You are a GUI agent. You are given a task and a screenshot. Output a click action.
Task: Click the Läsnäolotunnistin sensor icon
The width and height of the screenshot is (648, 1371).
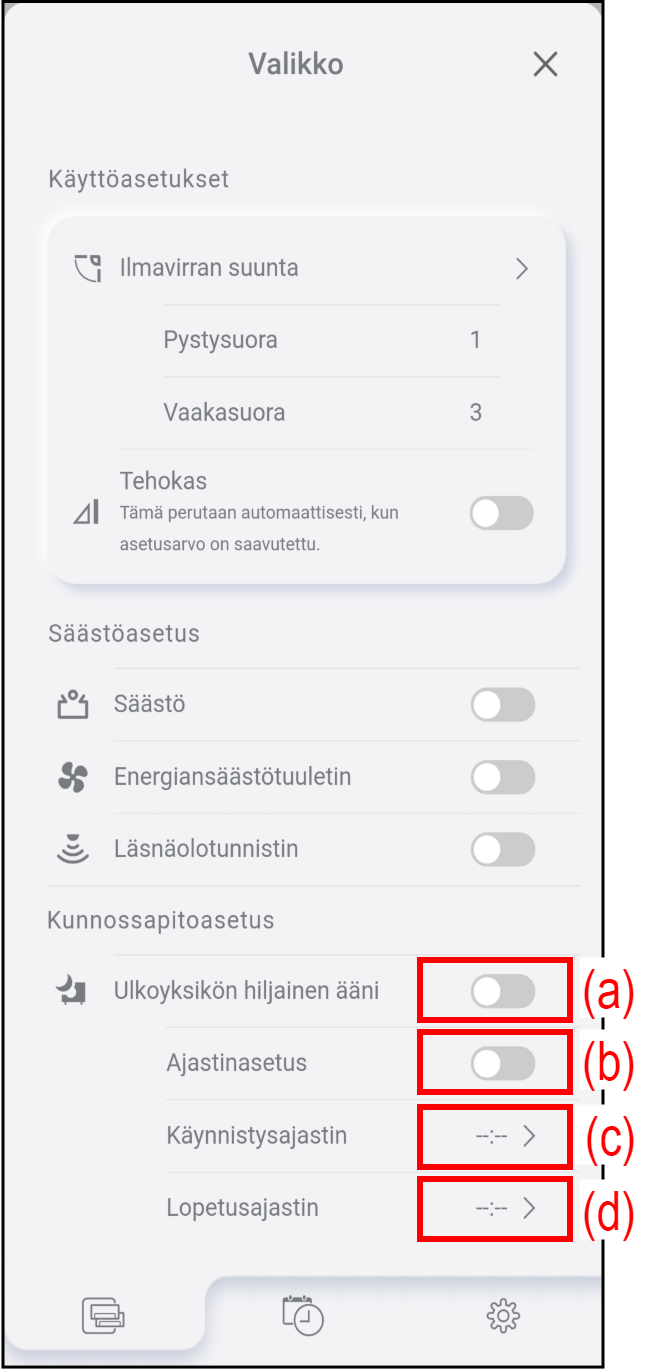tap(72, 849)
